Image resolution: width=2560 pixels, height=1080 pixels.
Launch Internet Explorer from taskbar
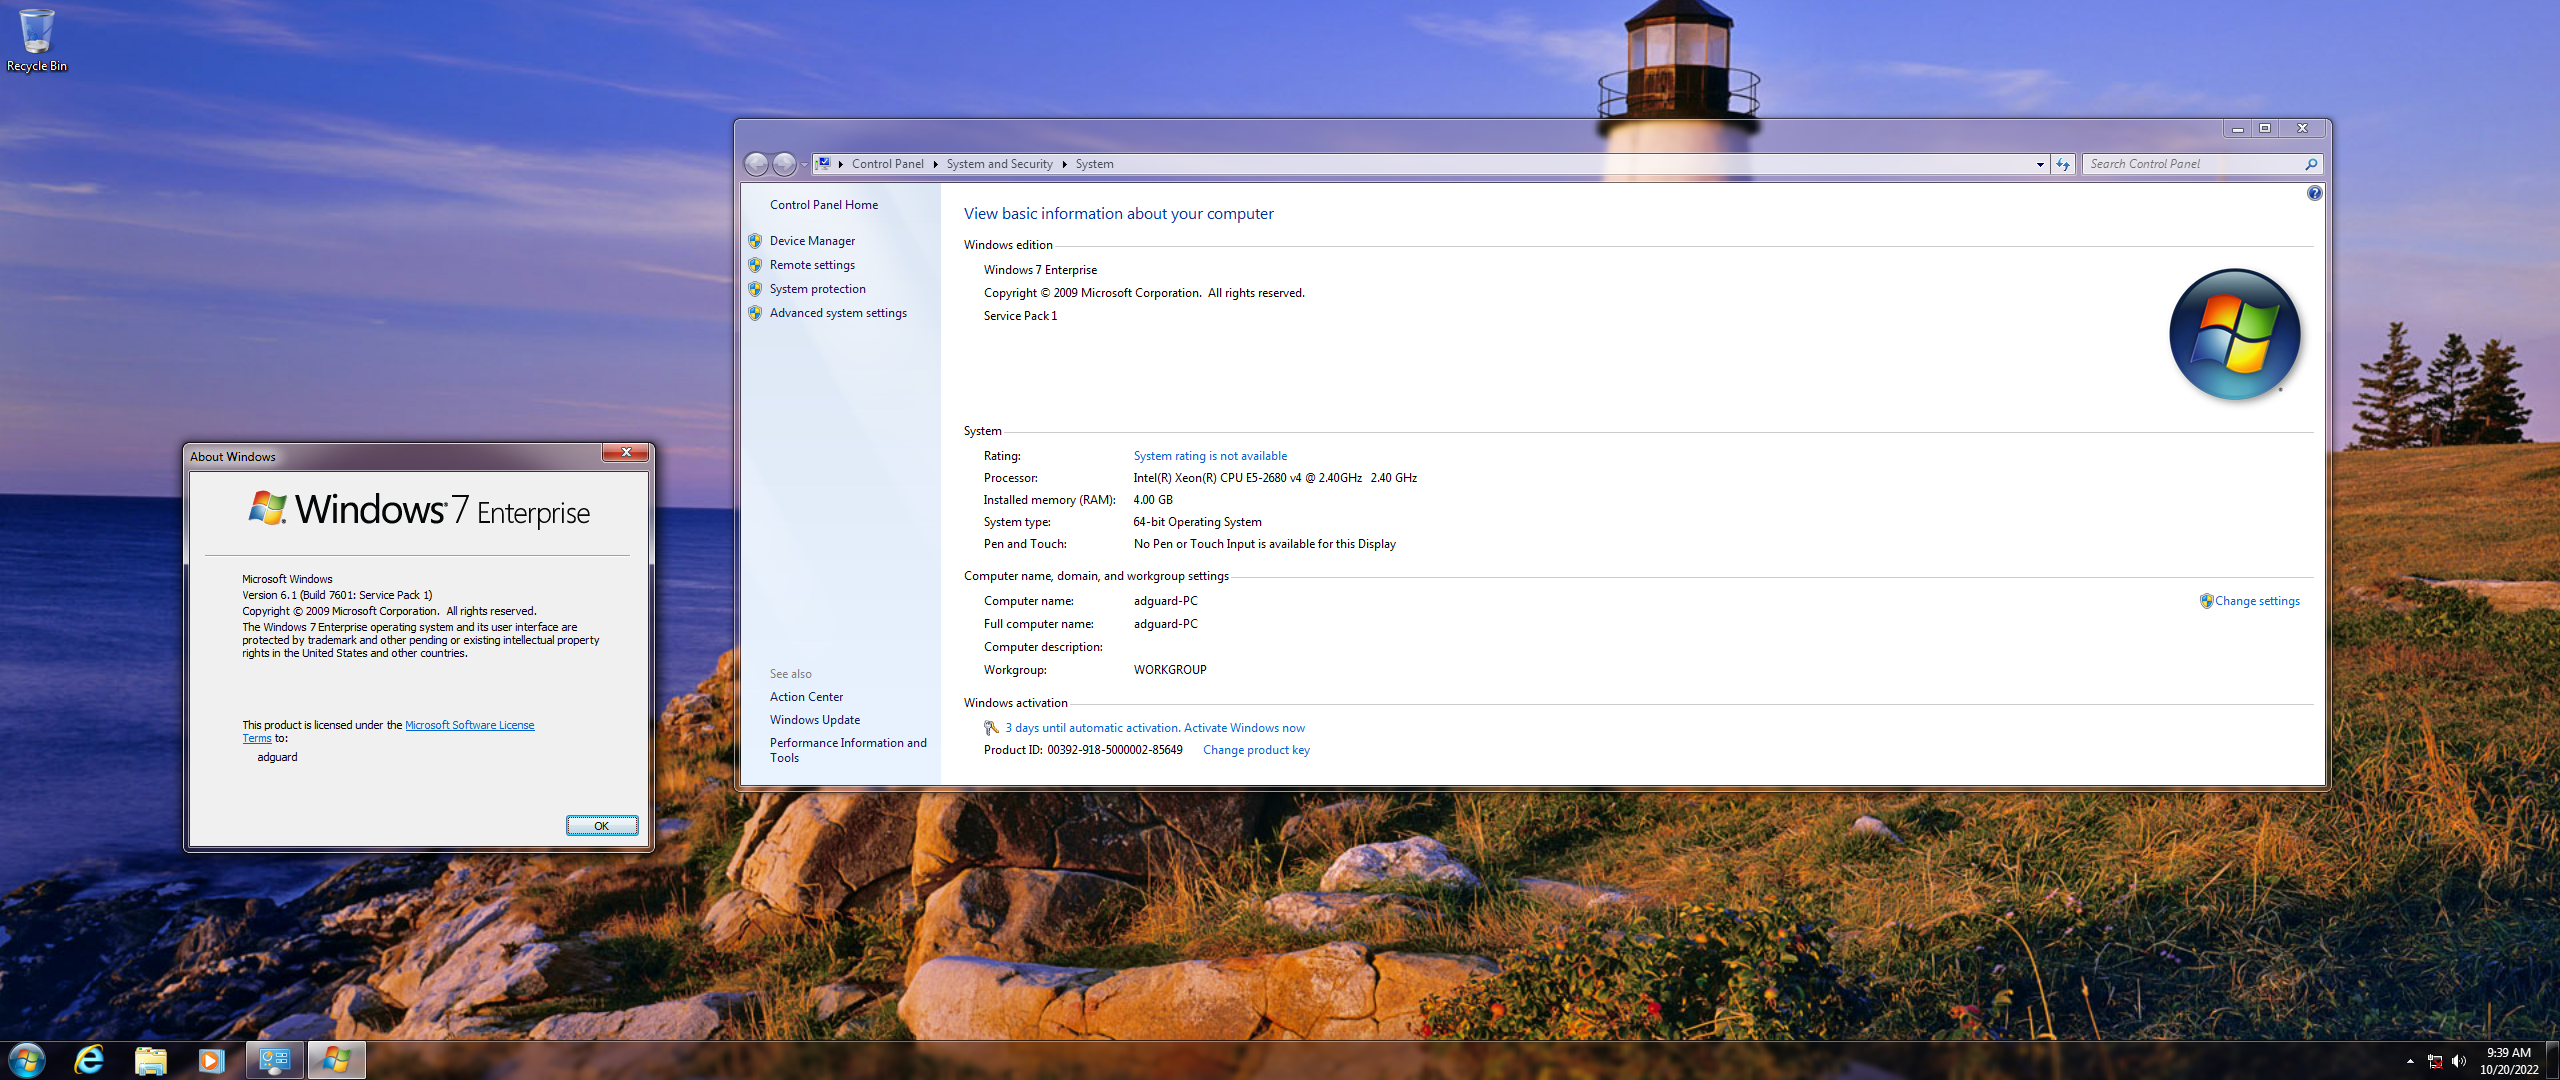(x=90, y=1060)
